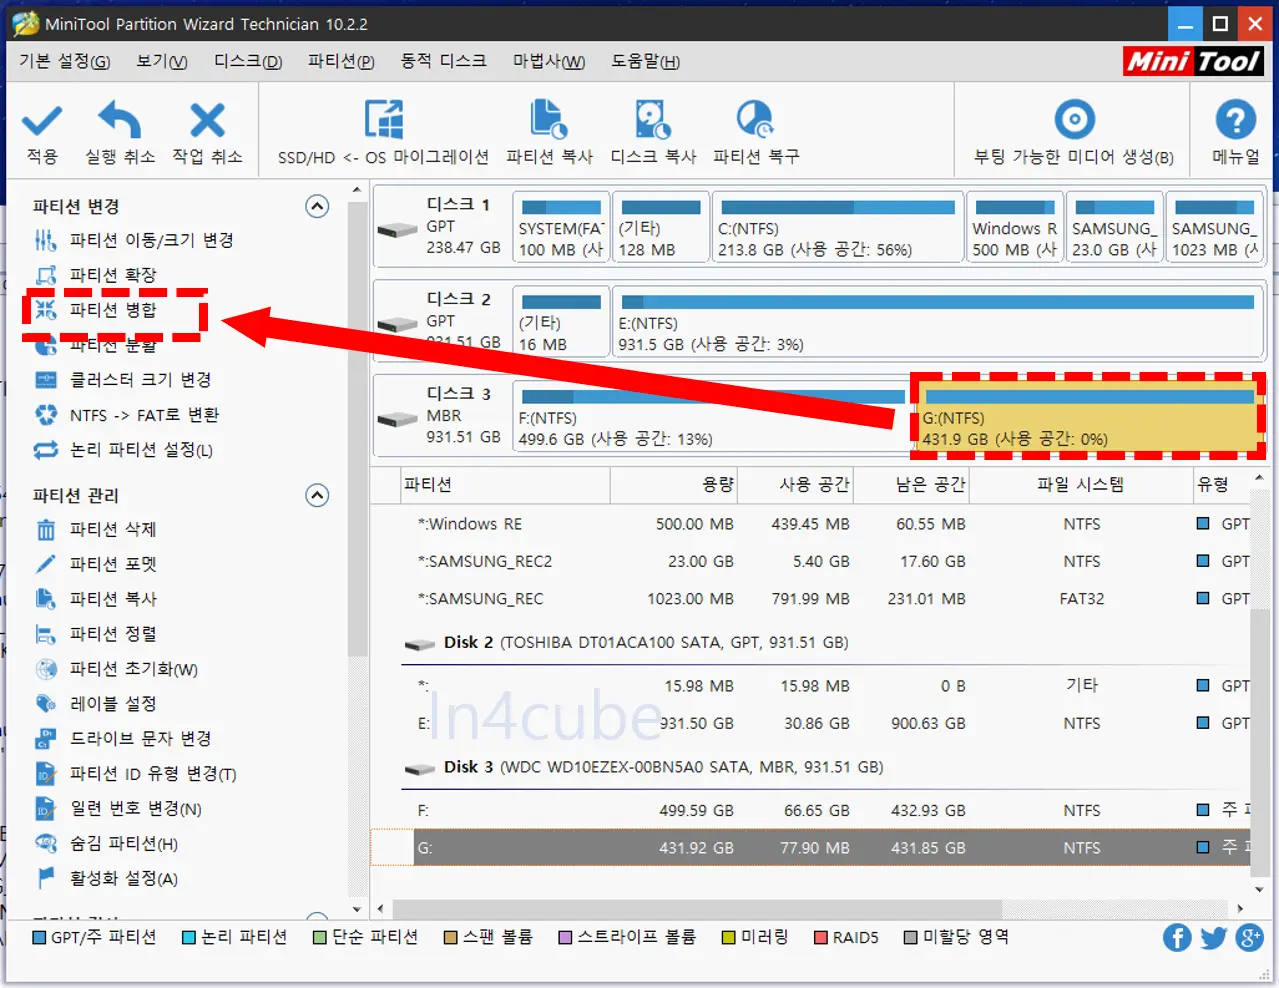The height and width of the screenshot is (988, 1279).
Task: Select G:(NTFS) 431.9 GB partition block
Action: (1088, 416)
